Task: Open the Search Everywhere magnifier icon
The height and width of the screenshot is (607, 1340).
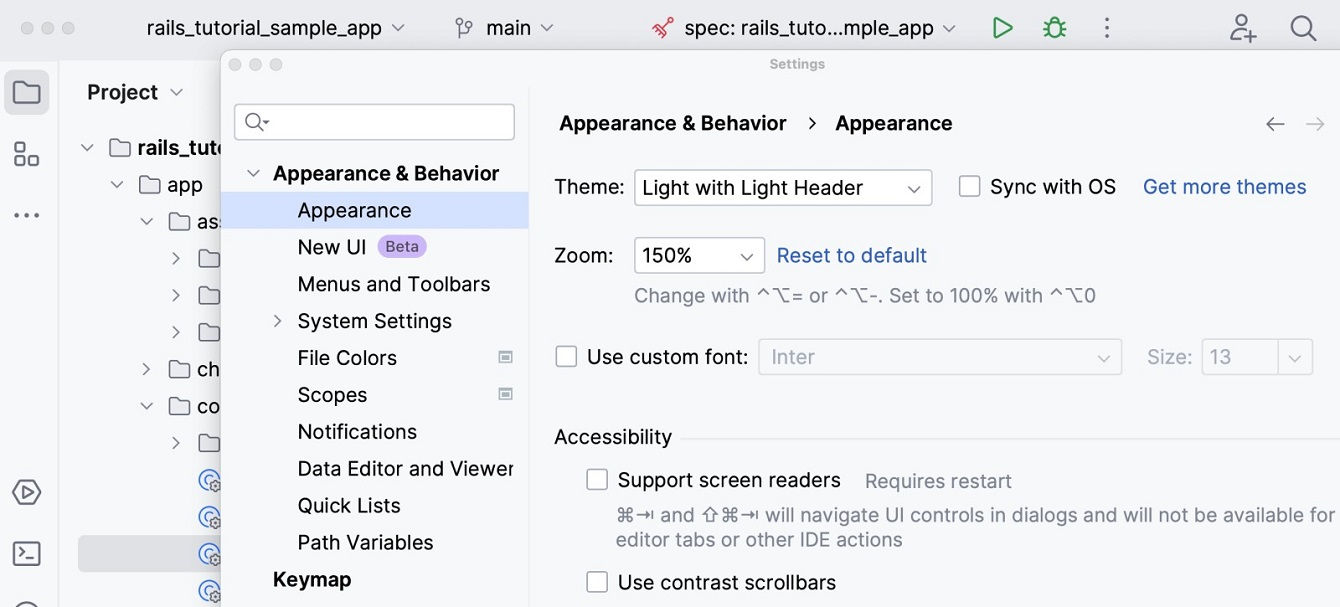Action: pyautogui.click(x=1303, y=28)
